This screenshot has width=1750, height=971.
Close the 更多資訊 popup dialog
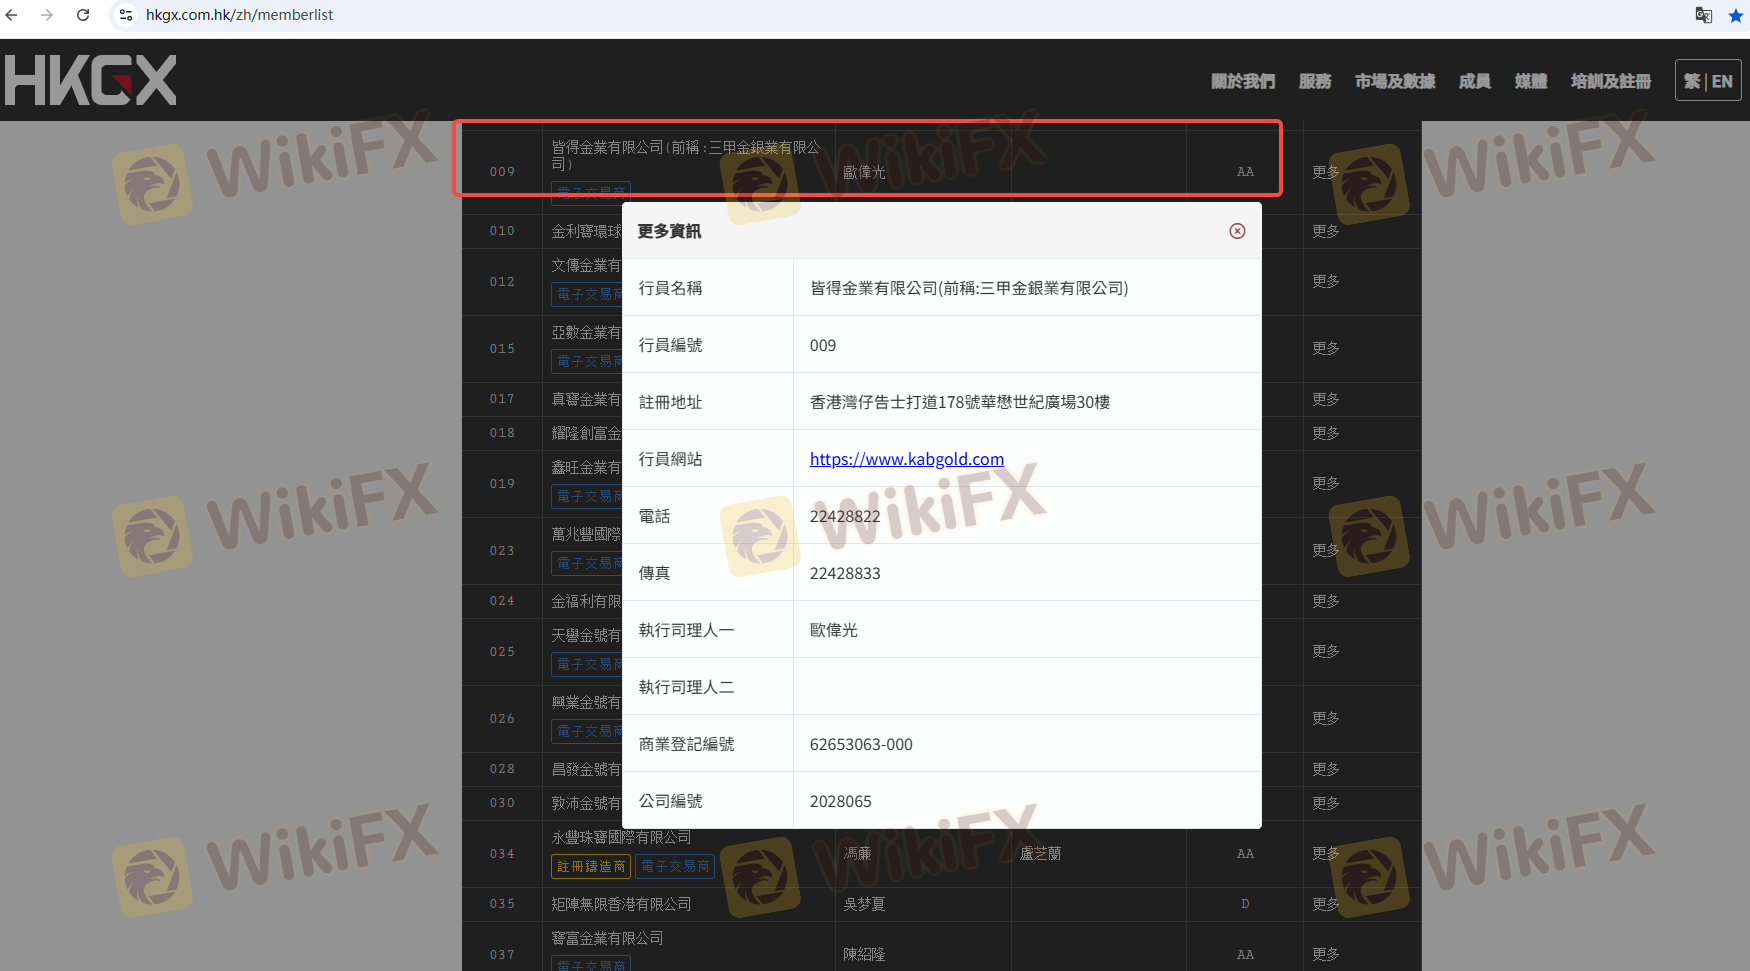click(1237, 231)
